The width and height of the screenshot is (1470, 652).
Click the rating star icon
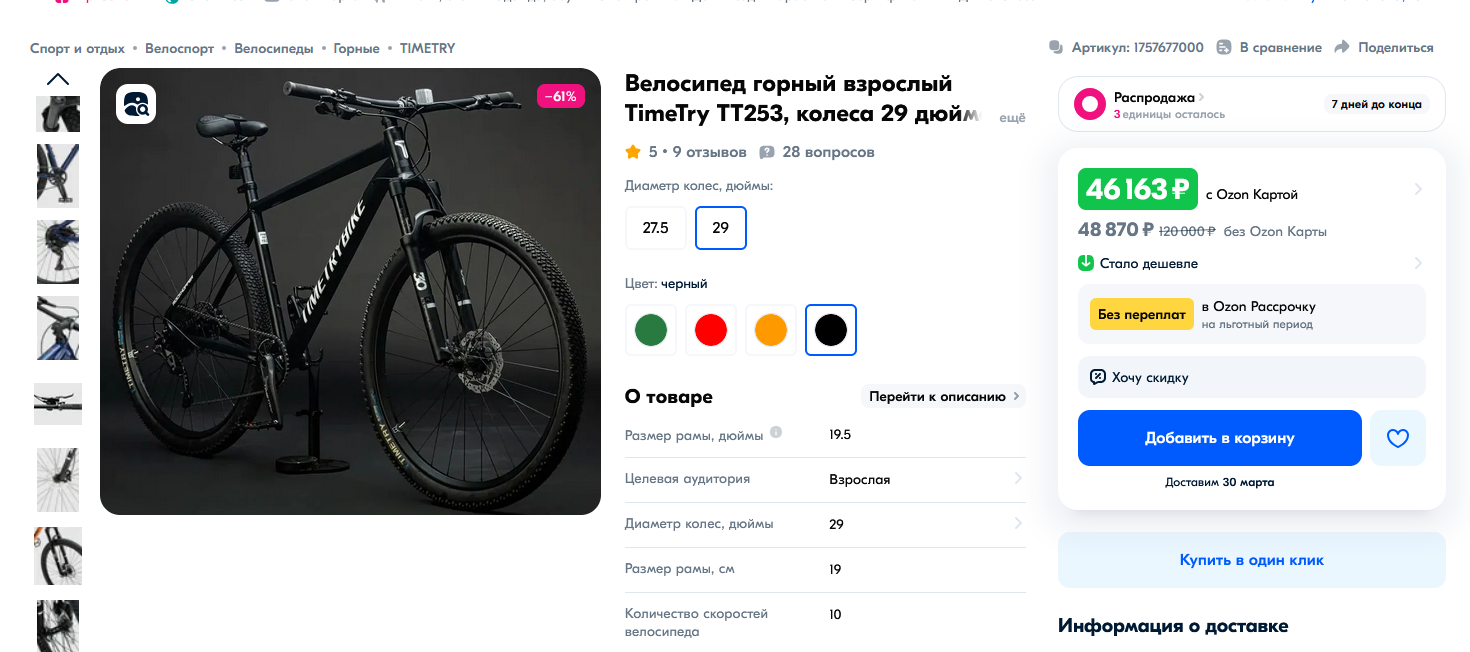click(633, 152)
